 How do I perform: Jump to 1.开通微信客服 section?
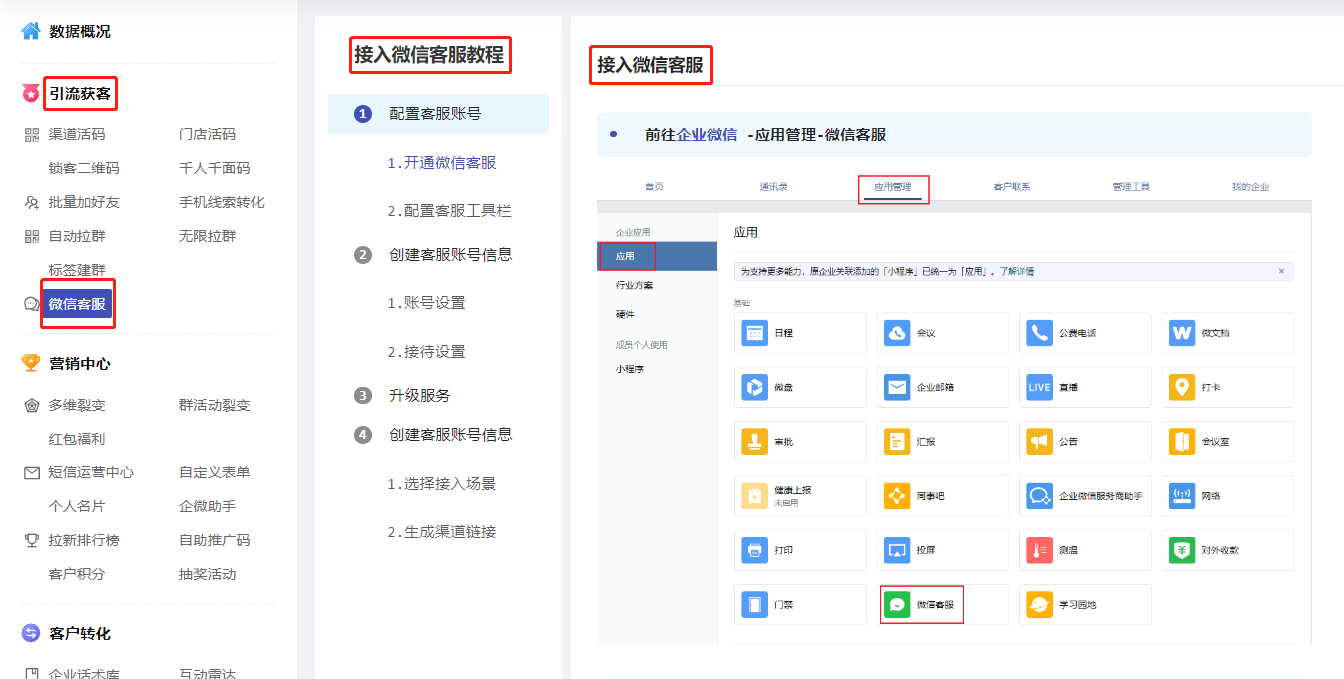tap(441, 163)
